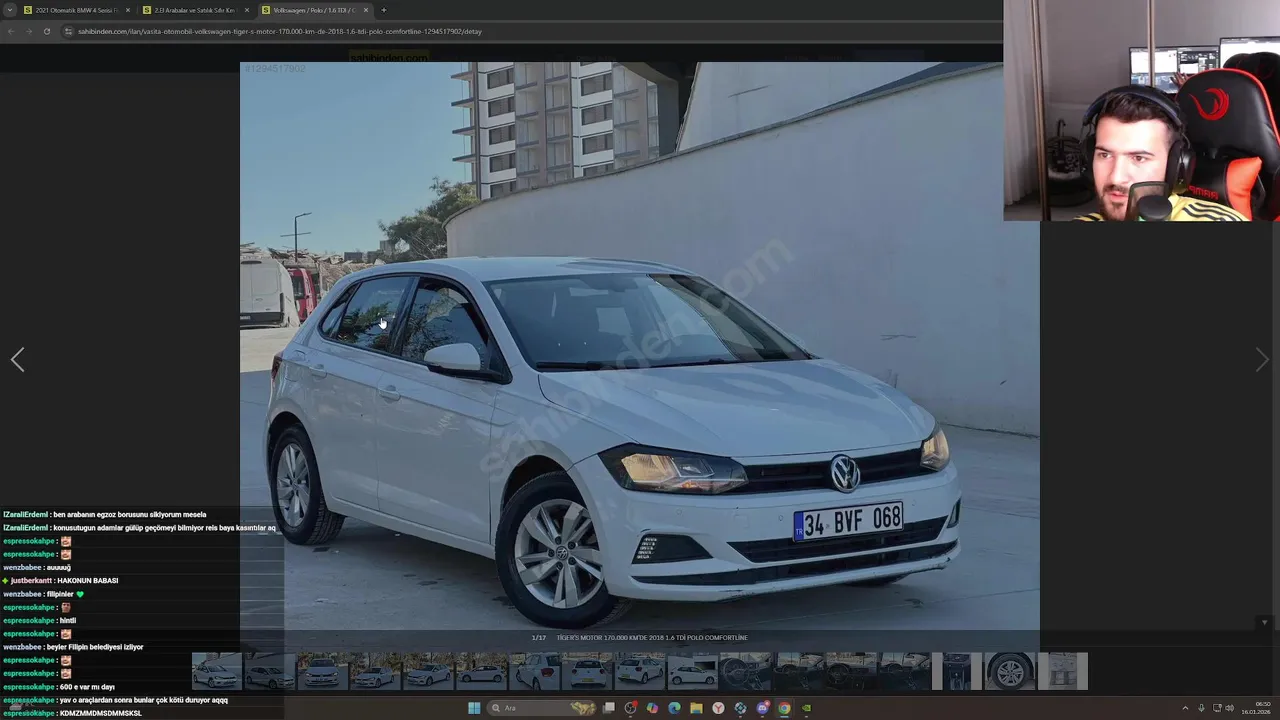Select the Volkswagen / Polo / 1.6 TDI tab
This screenshot has width=1280, height=720.
(x=313, y=10)
